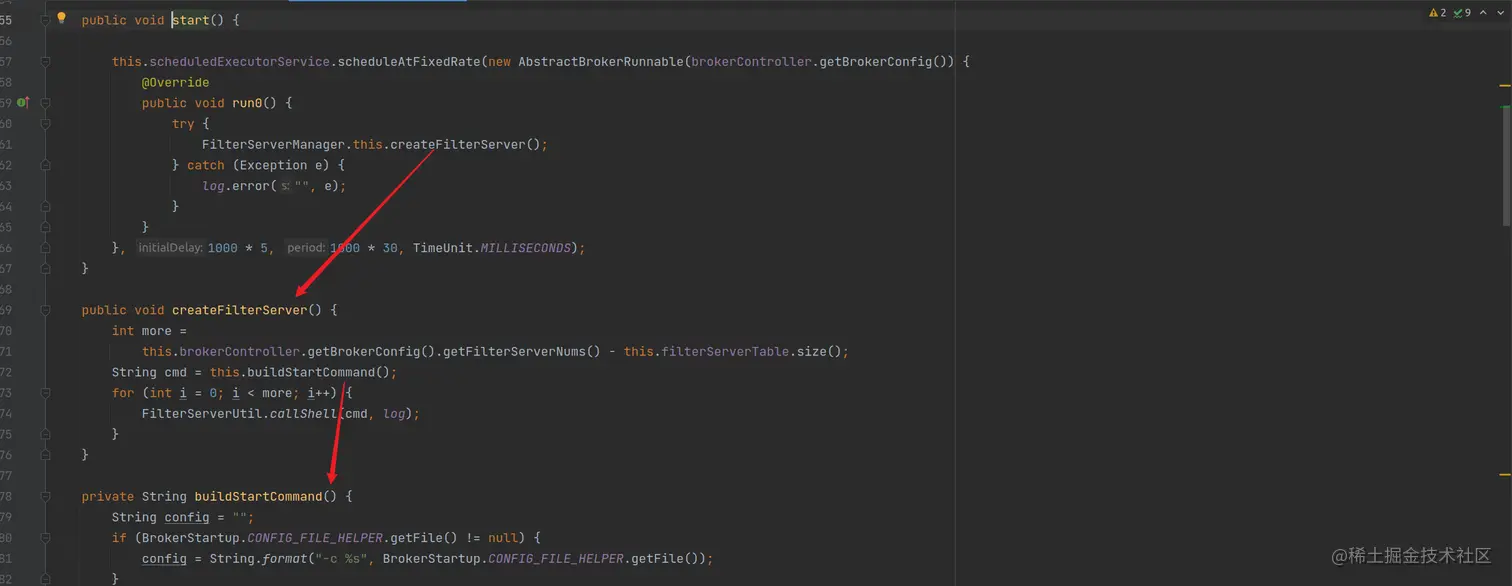1512x586 pixels.
Task: Click 'int more =' declaration
Action: point(149,331)
